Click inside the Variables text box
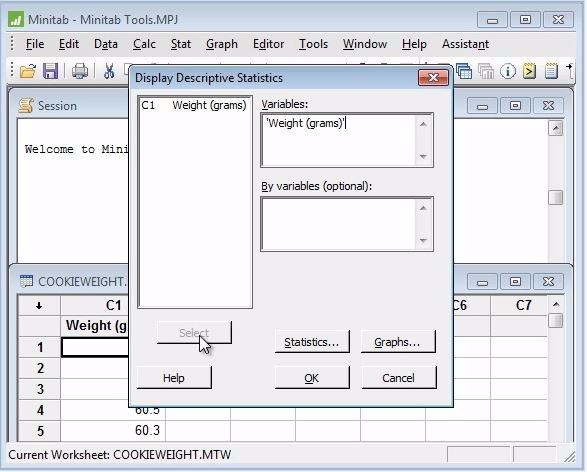 pos(338,140)
